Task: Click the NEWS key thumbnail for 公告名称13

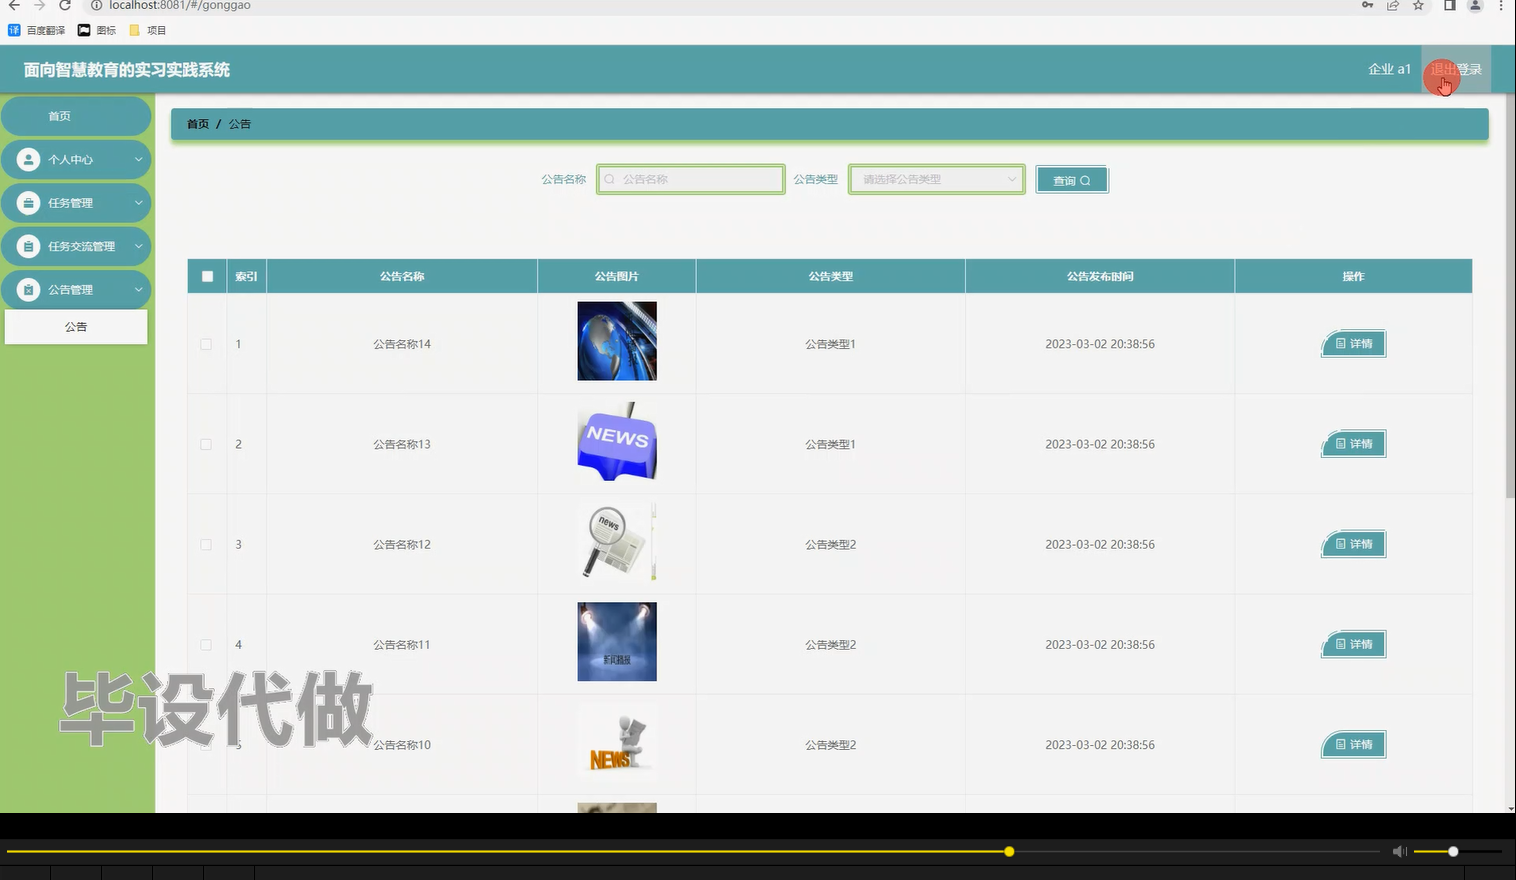Action: [x=617, y=441]
